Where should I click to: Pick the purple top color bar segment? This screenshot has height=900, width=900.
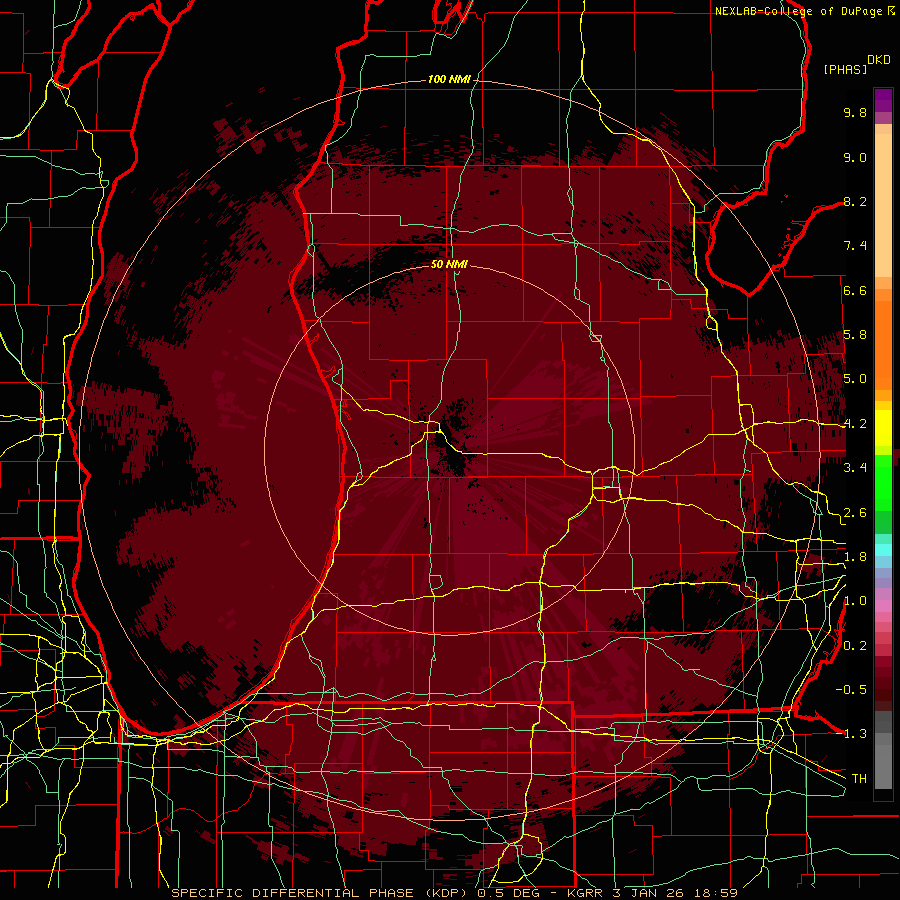click(x=883, y=100)
